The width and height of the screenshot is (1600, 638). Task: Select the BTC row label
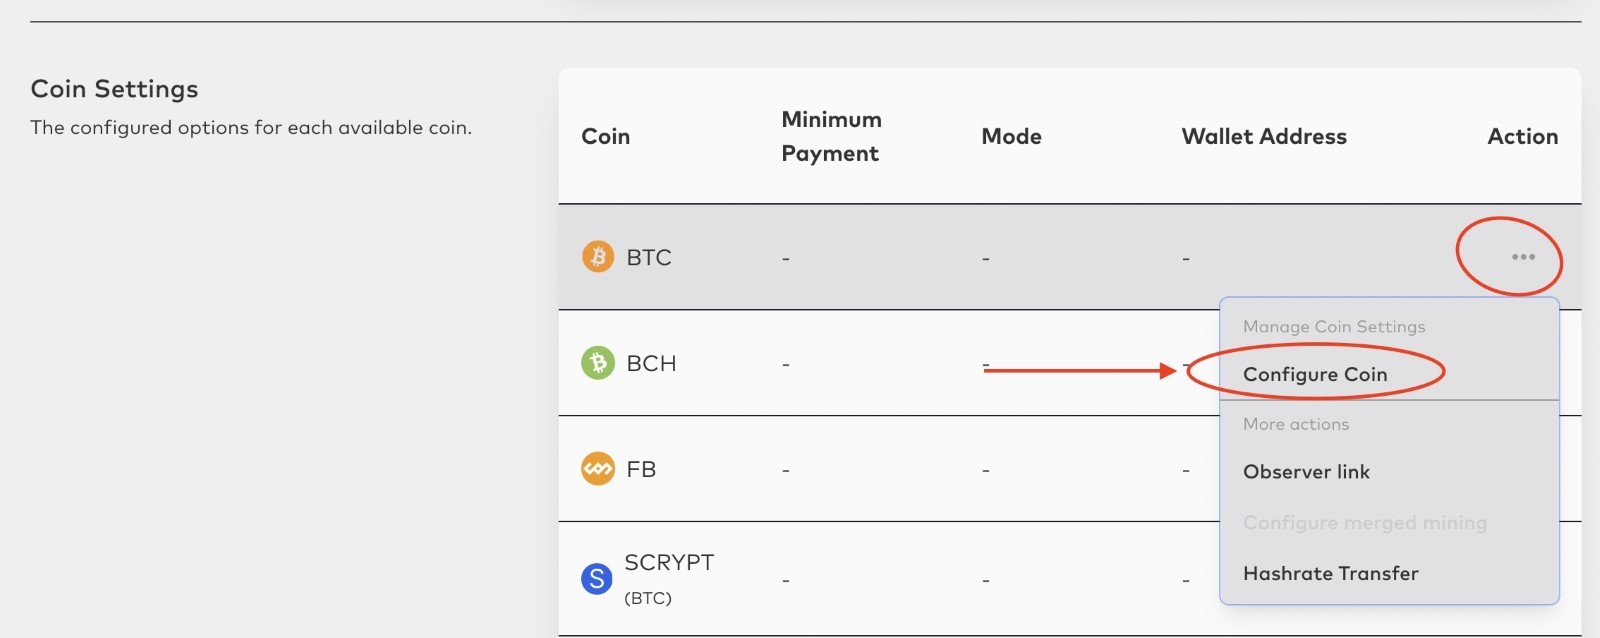coord(649,258)
